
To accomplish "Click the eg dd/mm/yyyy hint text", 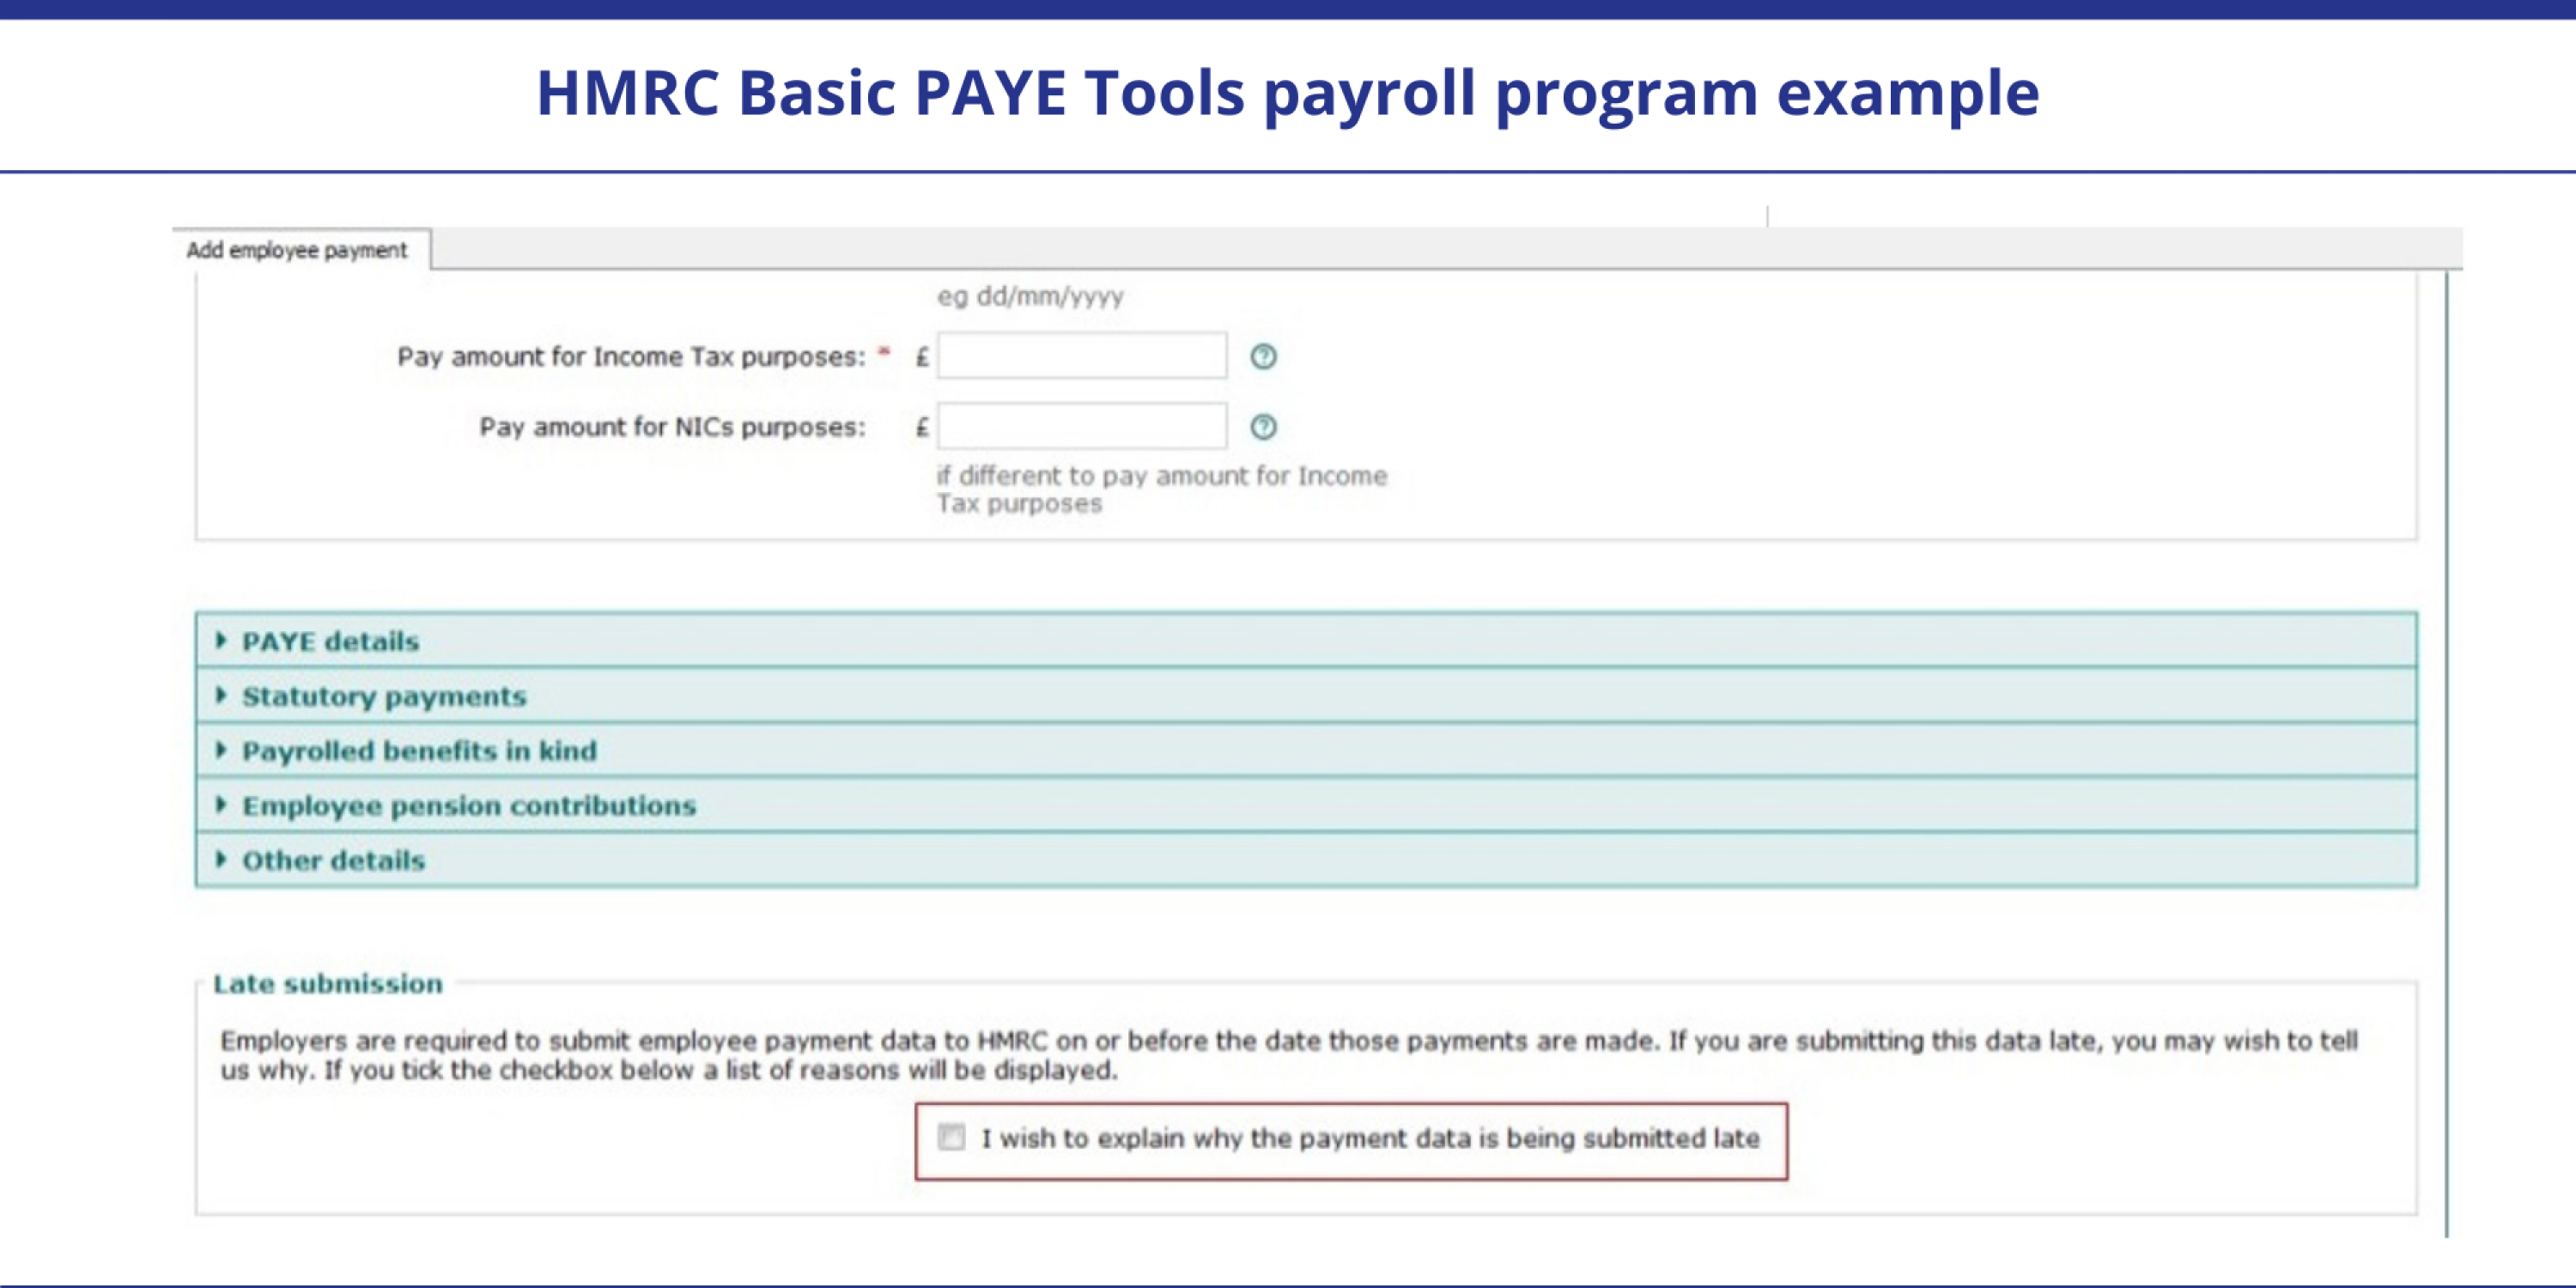I will (1032, 296).
